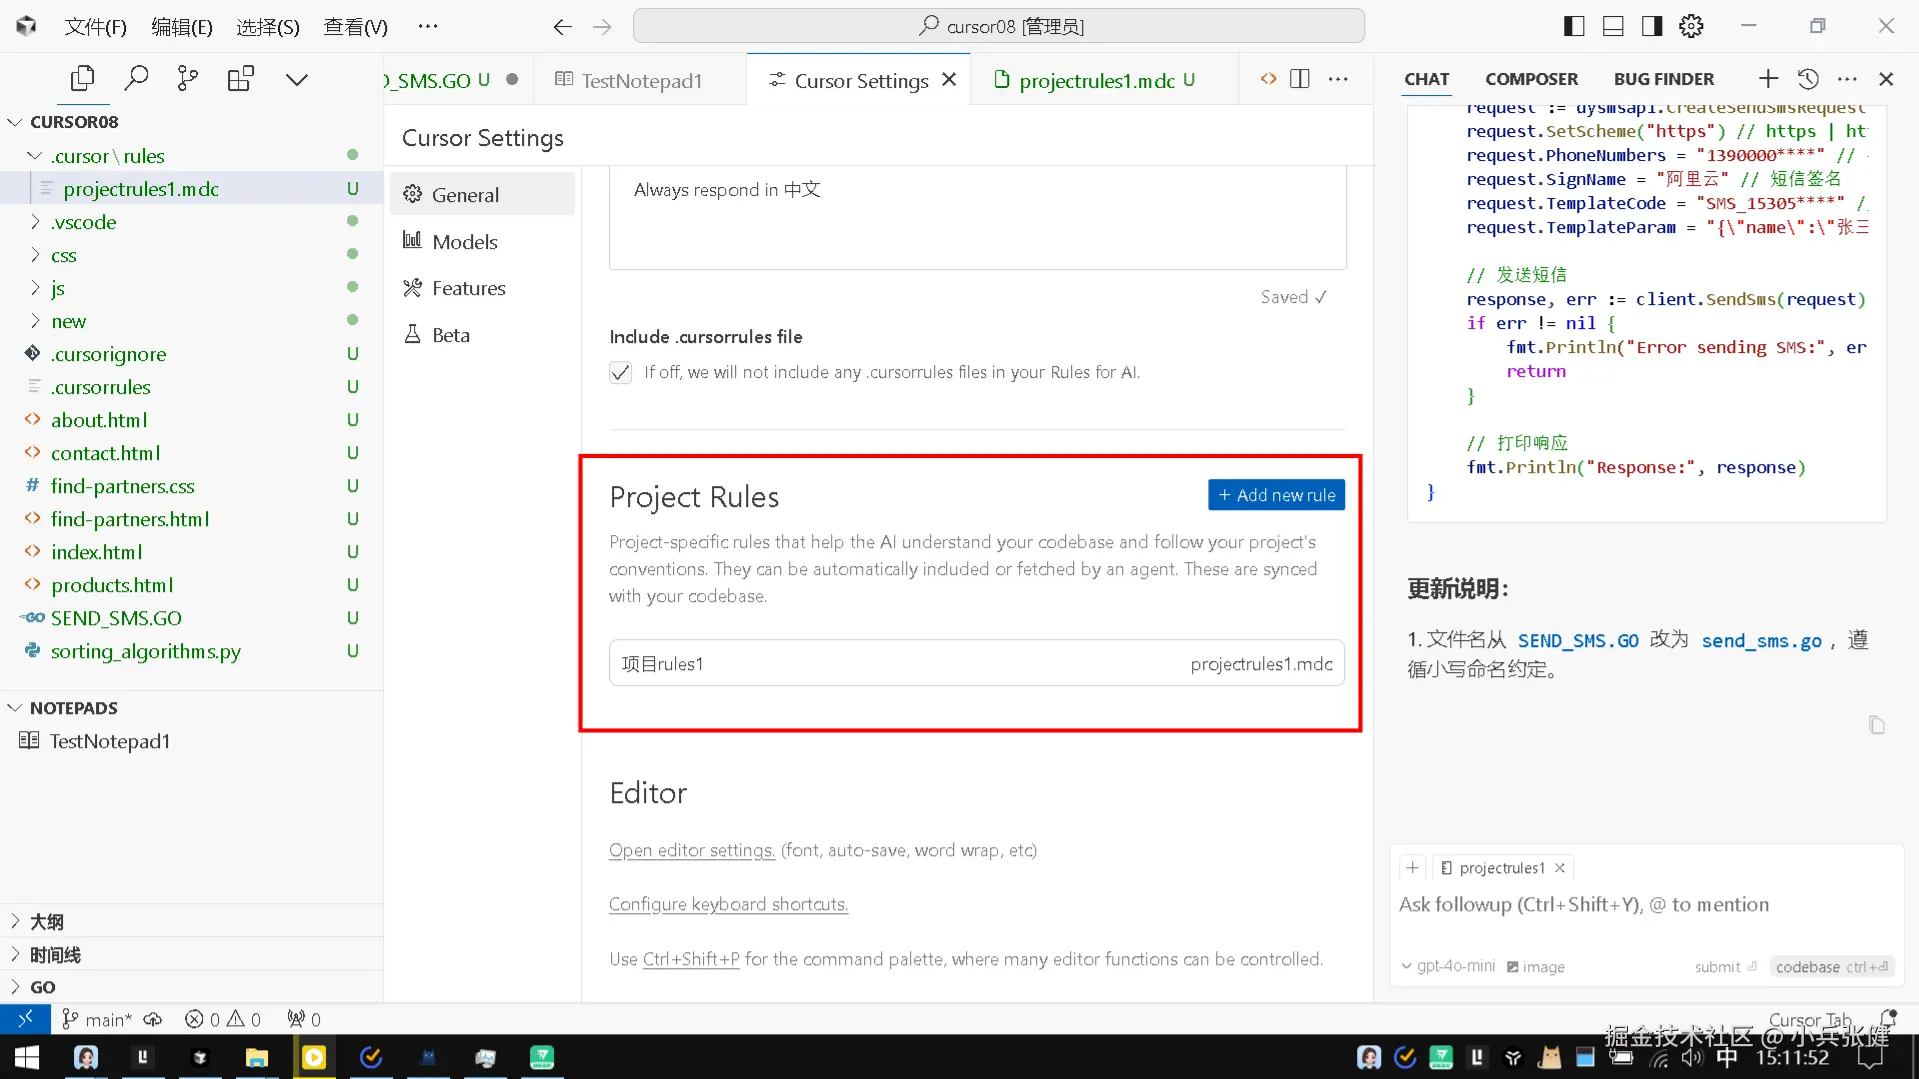Open the Explorer view icon
1919x1079 pixels.
(x=83, y=79)
